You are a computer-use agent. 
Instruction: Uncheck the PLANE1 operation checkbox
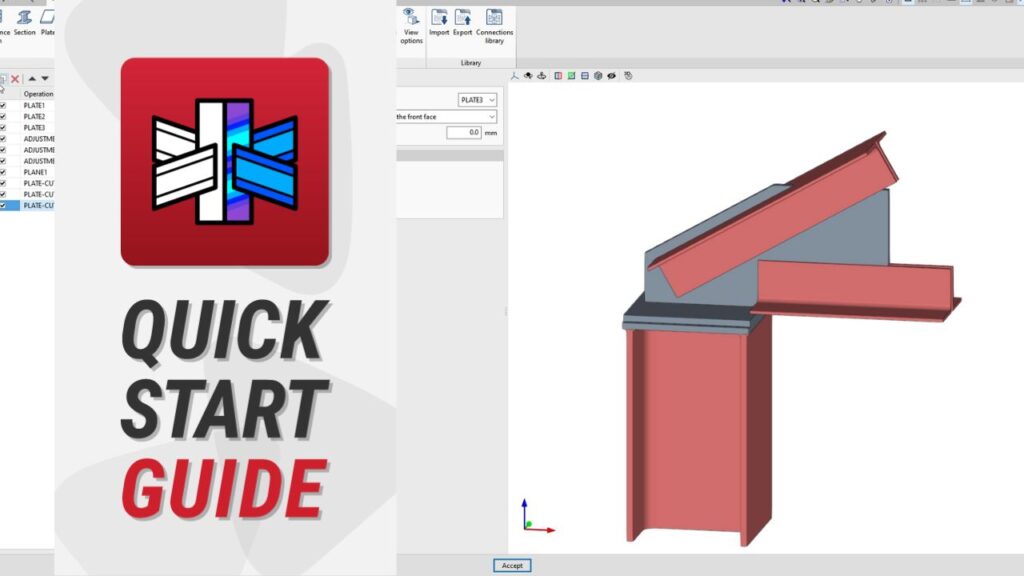tap(3, 172)
